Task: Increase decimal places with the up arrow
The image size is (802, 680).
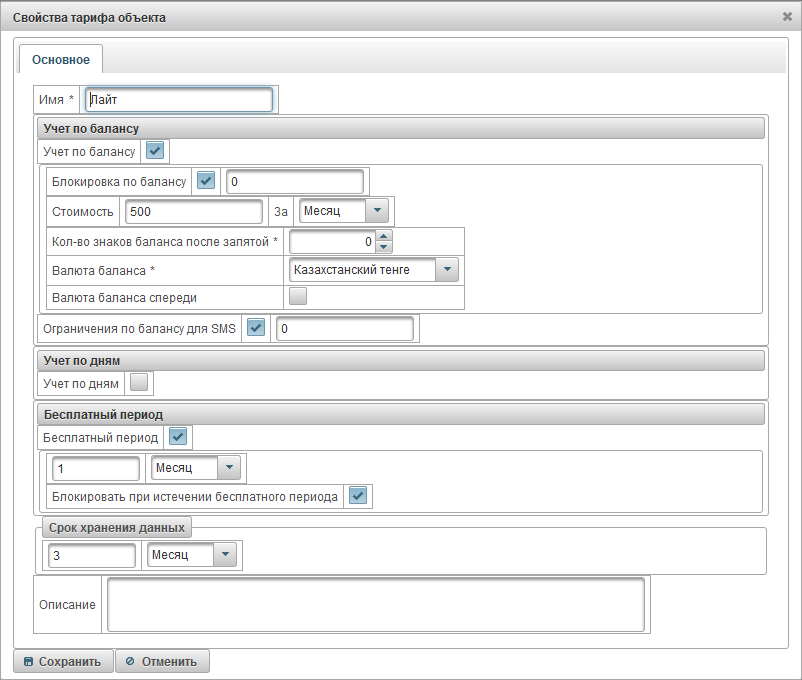Action: [385, 236]
